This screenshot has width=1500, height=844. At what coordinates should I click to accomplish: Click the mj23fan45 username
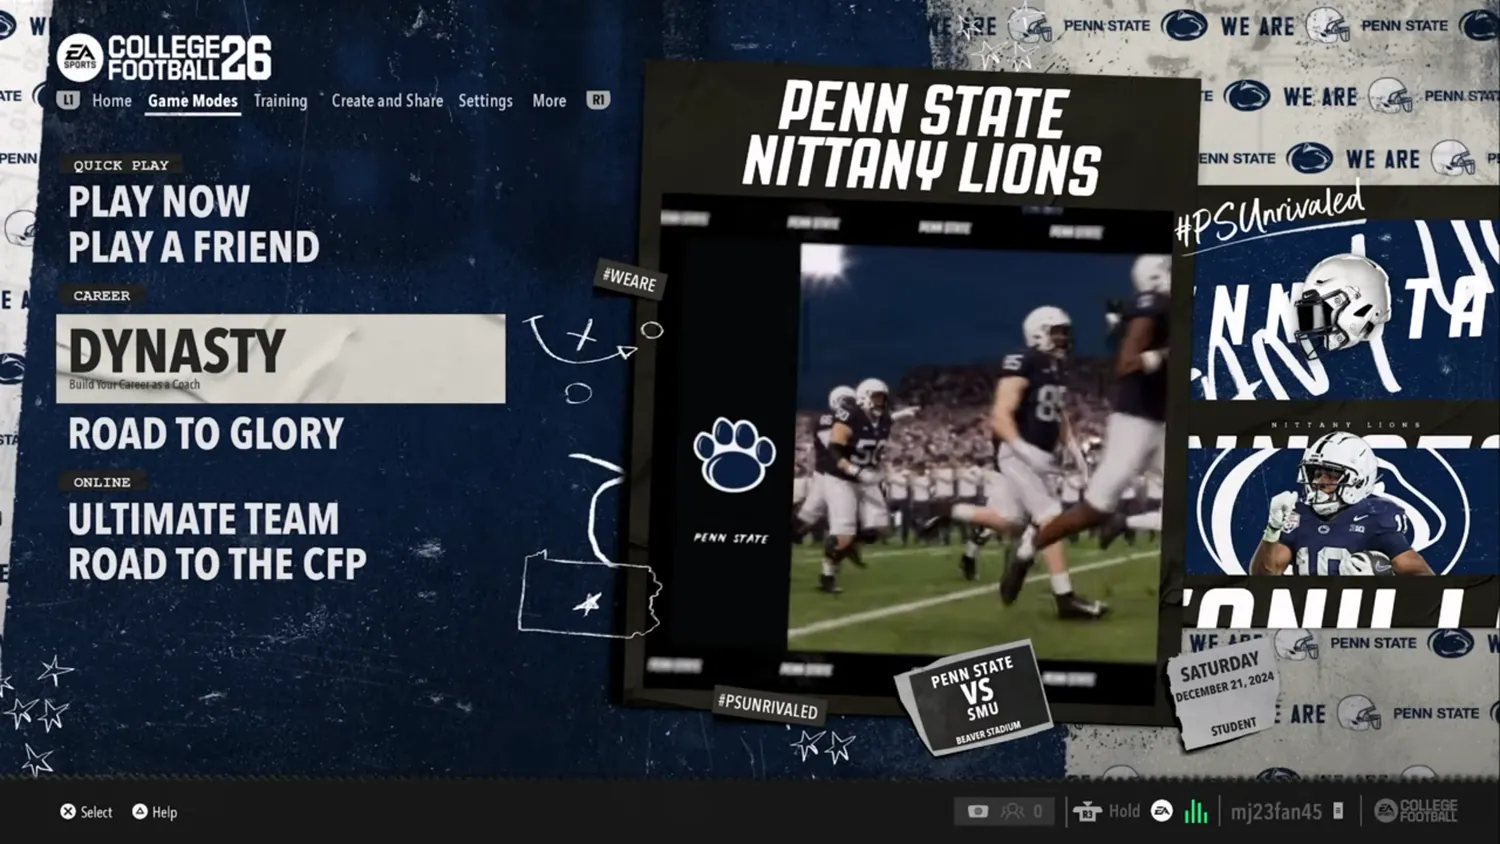(1276, 811)
